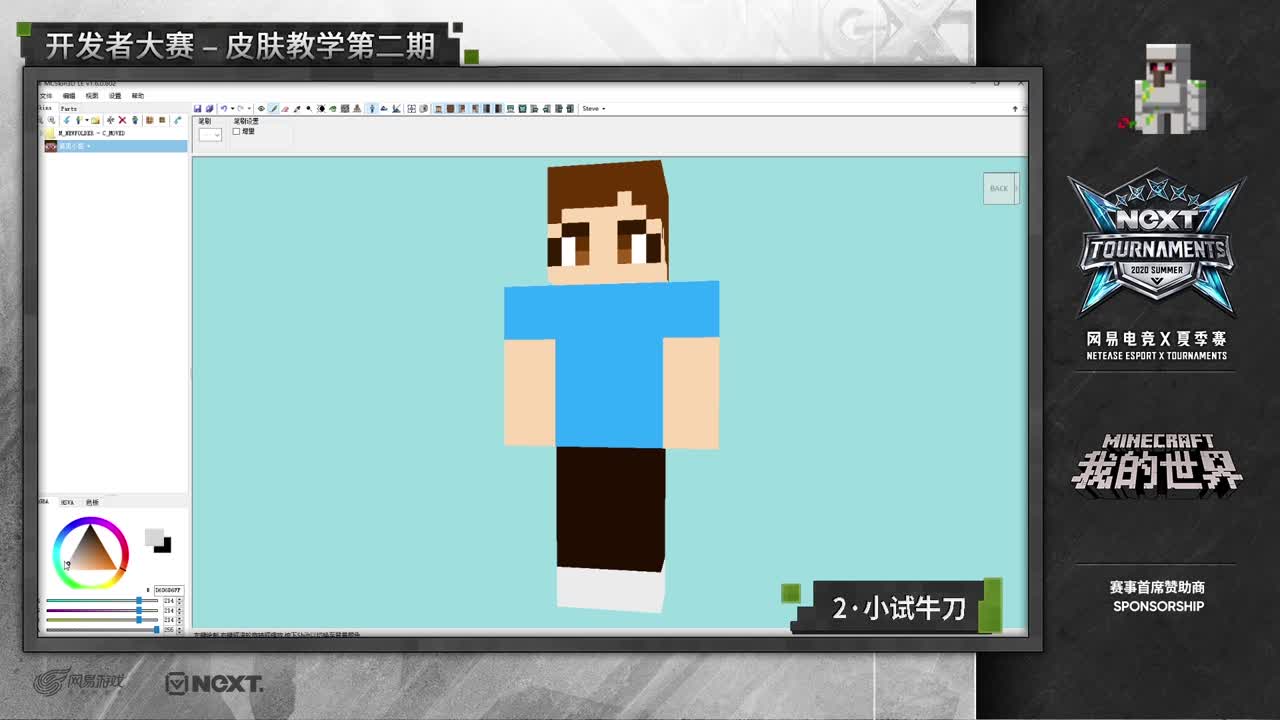Open the 设置 menu
The width and height of the screenshot is (1280, 720).
[x=115, y=96]
